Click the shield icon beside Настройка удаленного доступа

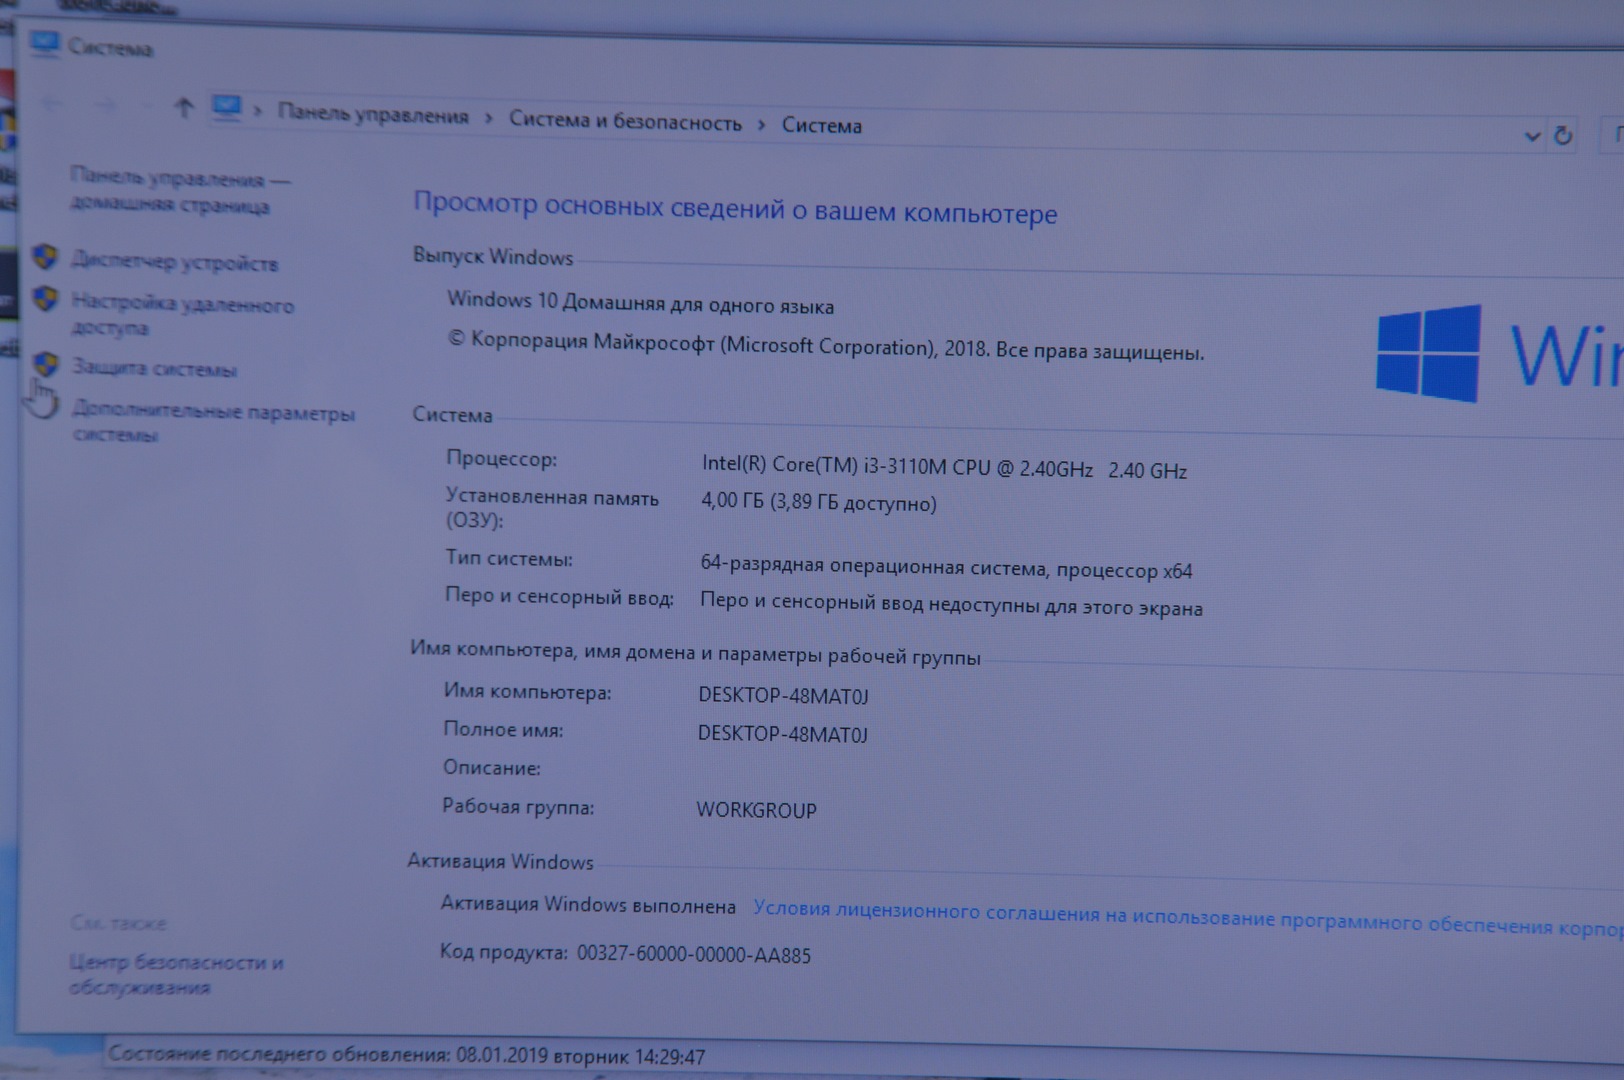[45, 299]
